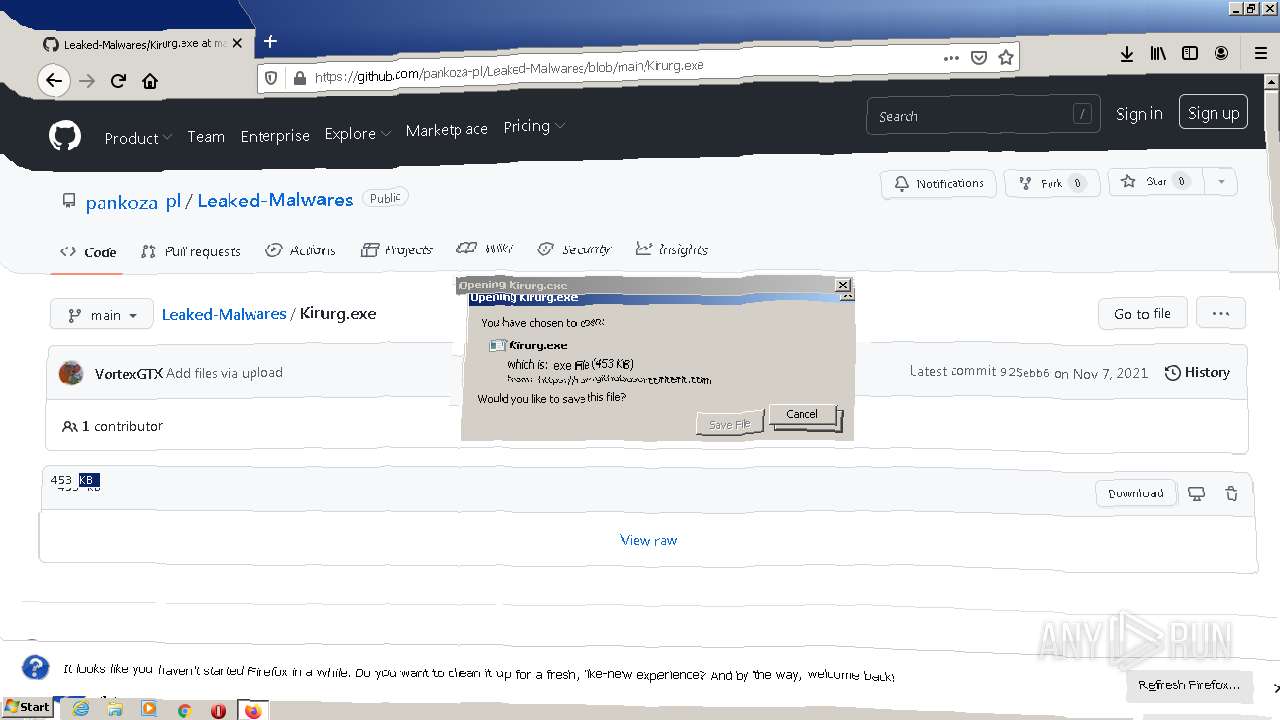
Task: Open the Firefox hamburger menu
Action: pos(1261,54)
